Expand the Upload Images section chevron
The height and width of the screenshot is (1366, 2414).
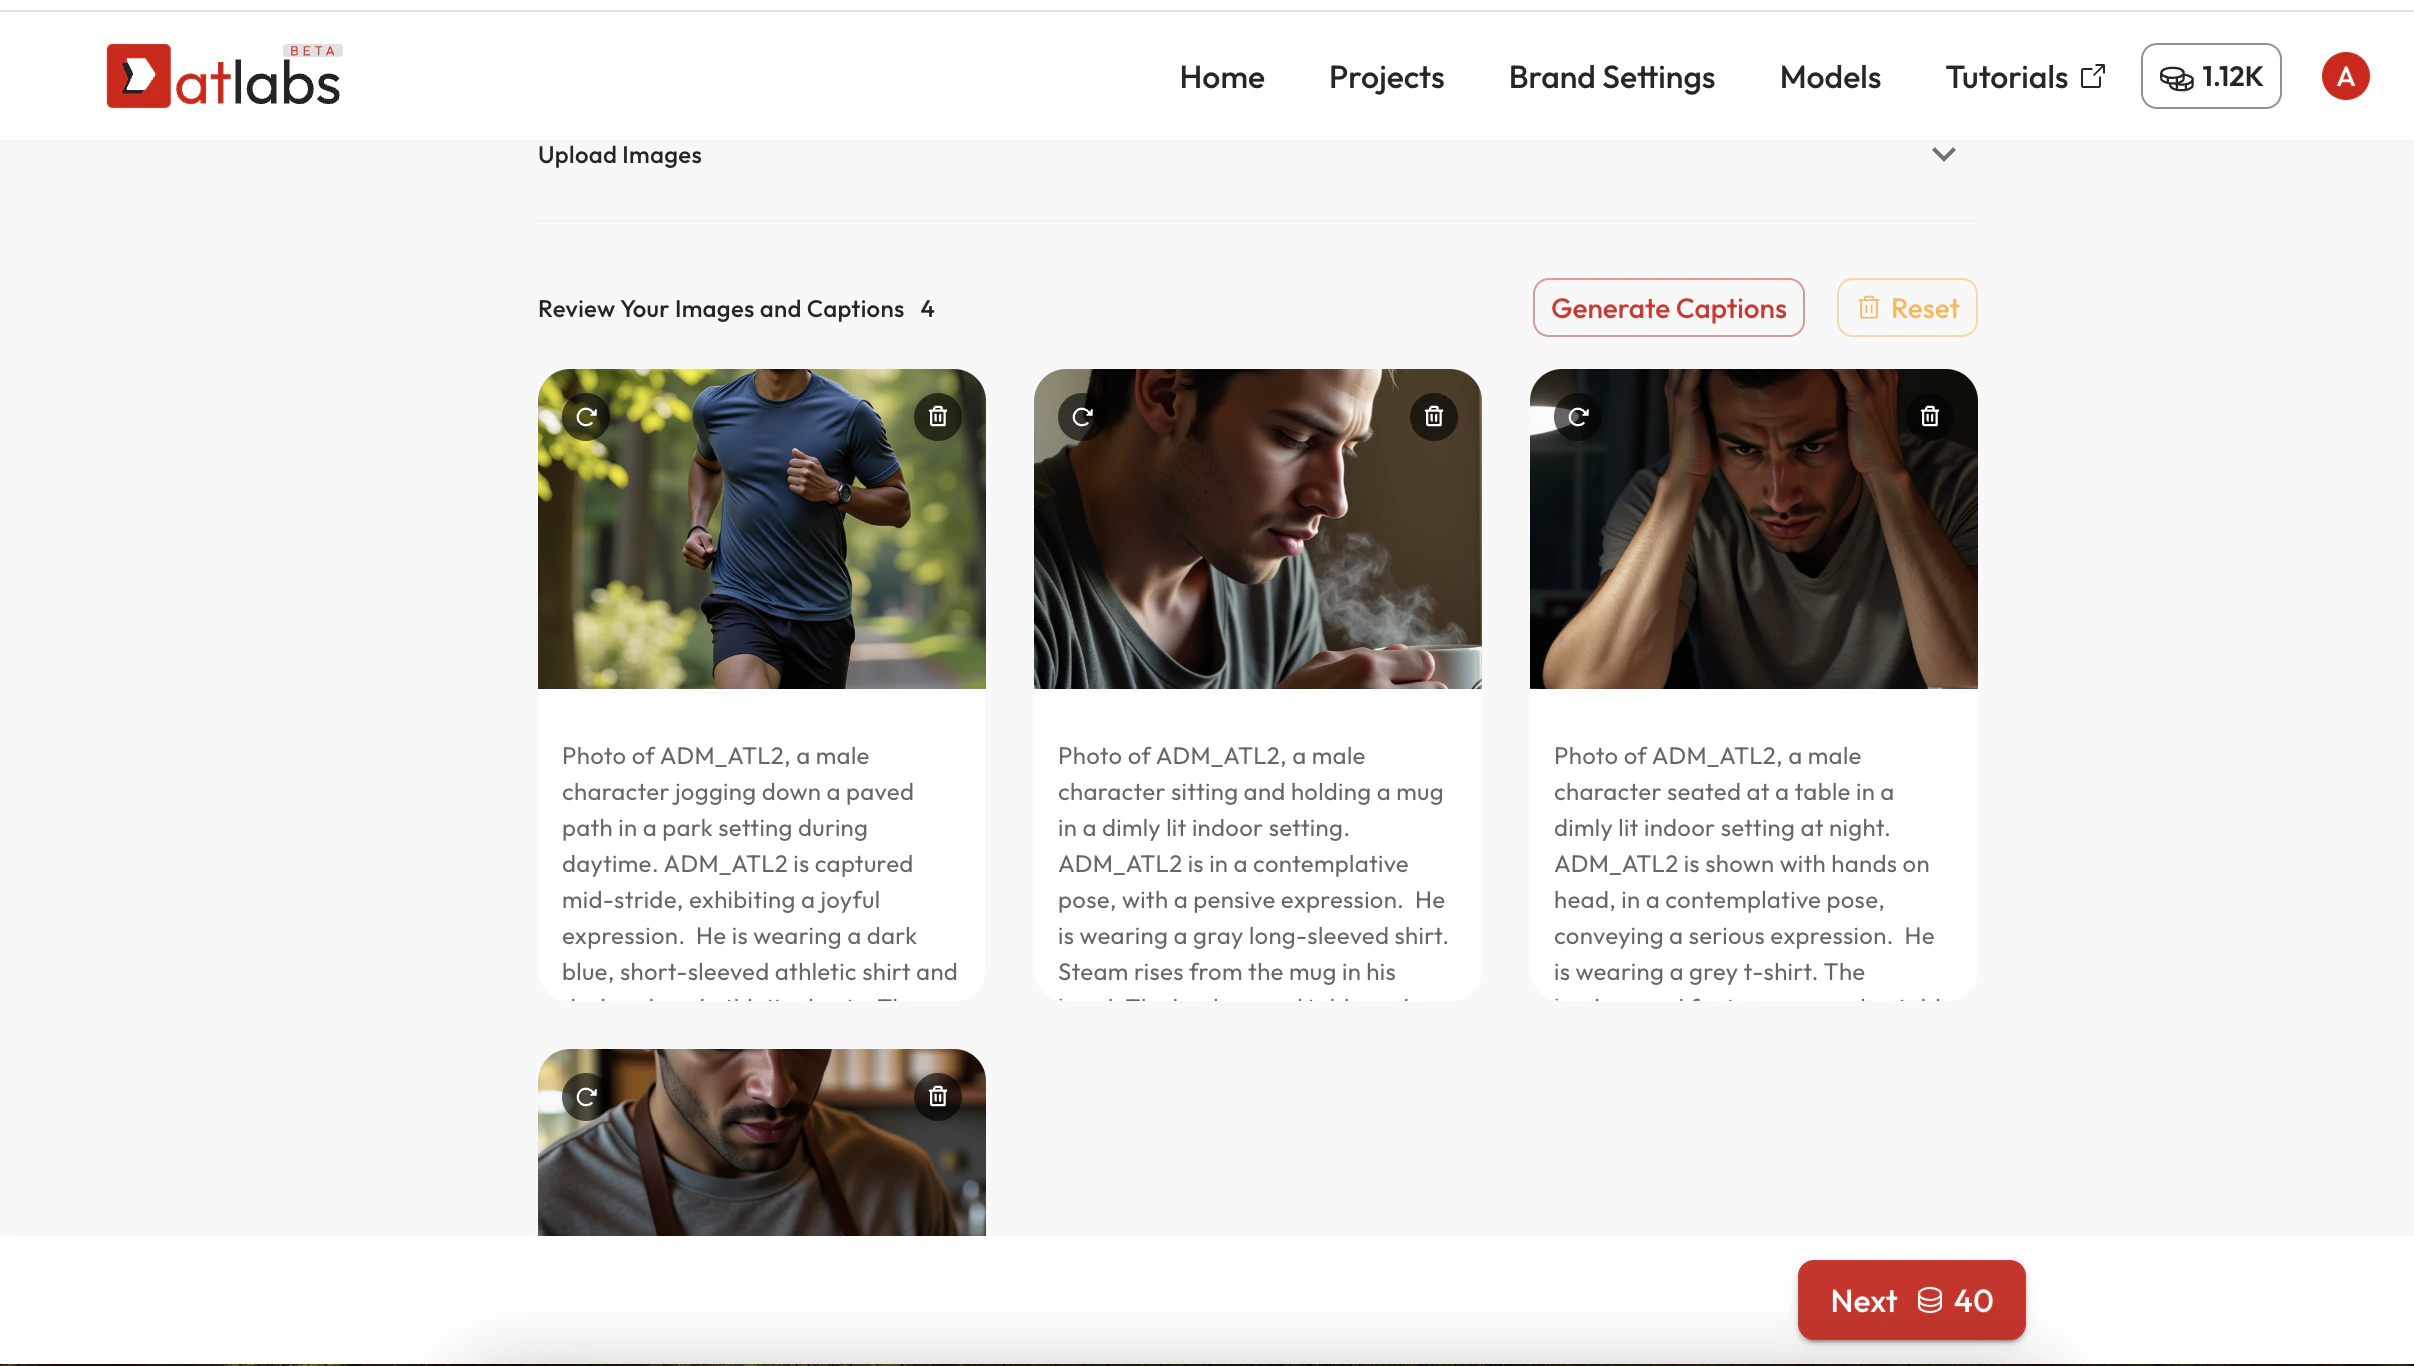[x=1943, y=155]
